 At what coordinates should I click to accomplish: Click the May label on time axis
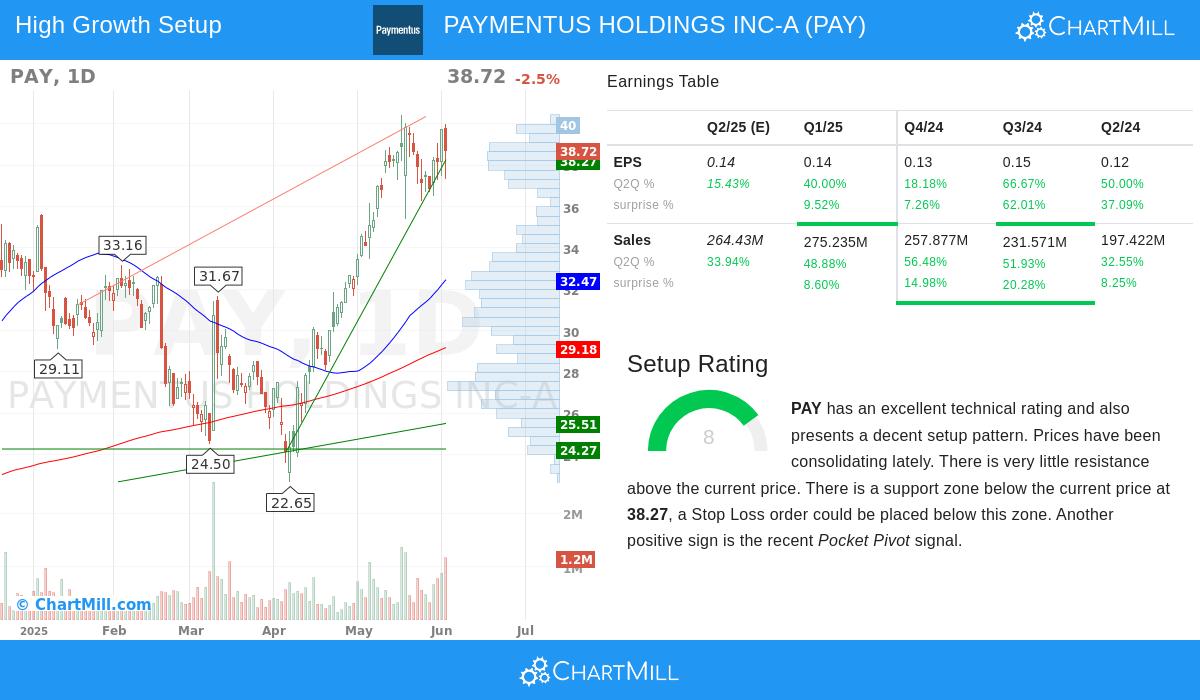pyautogui.click(x=359, y=631)
